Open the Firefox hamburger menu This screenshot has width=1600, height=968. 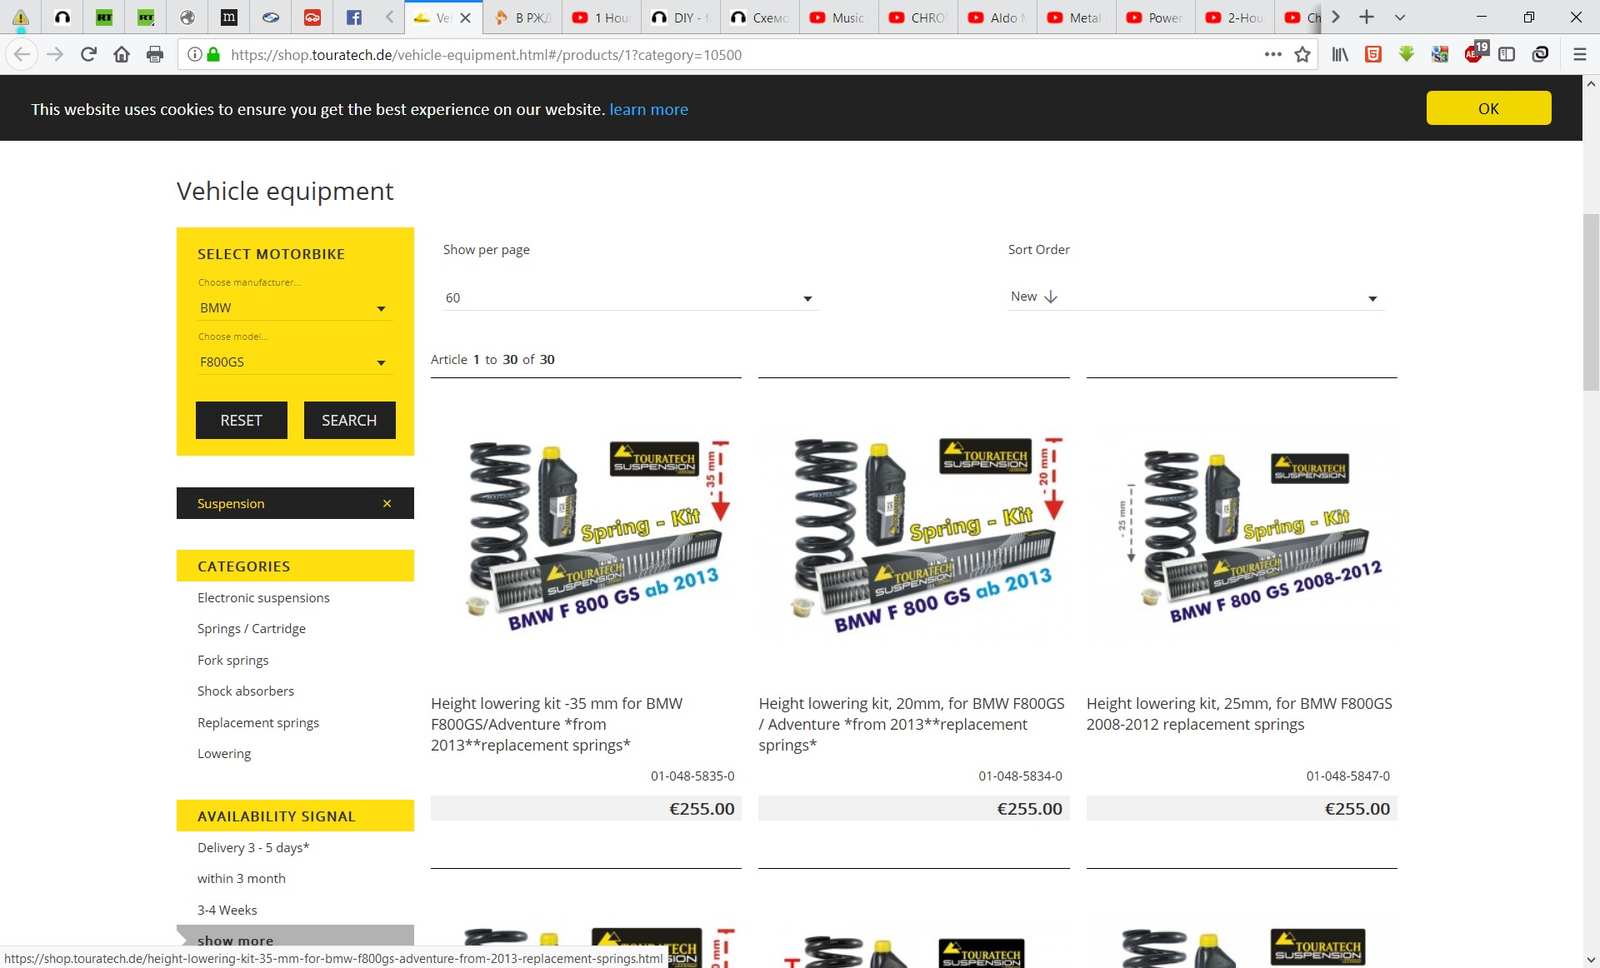tap(1580, 55)
